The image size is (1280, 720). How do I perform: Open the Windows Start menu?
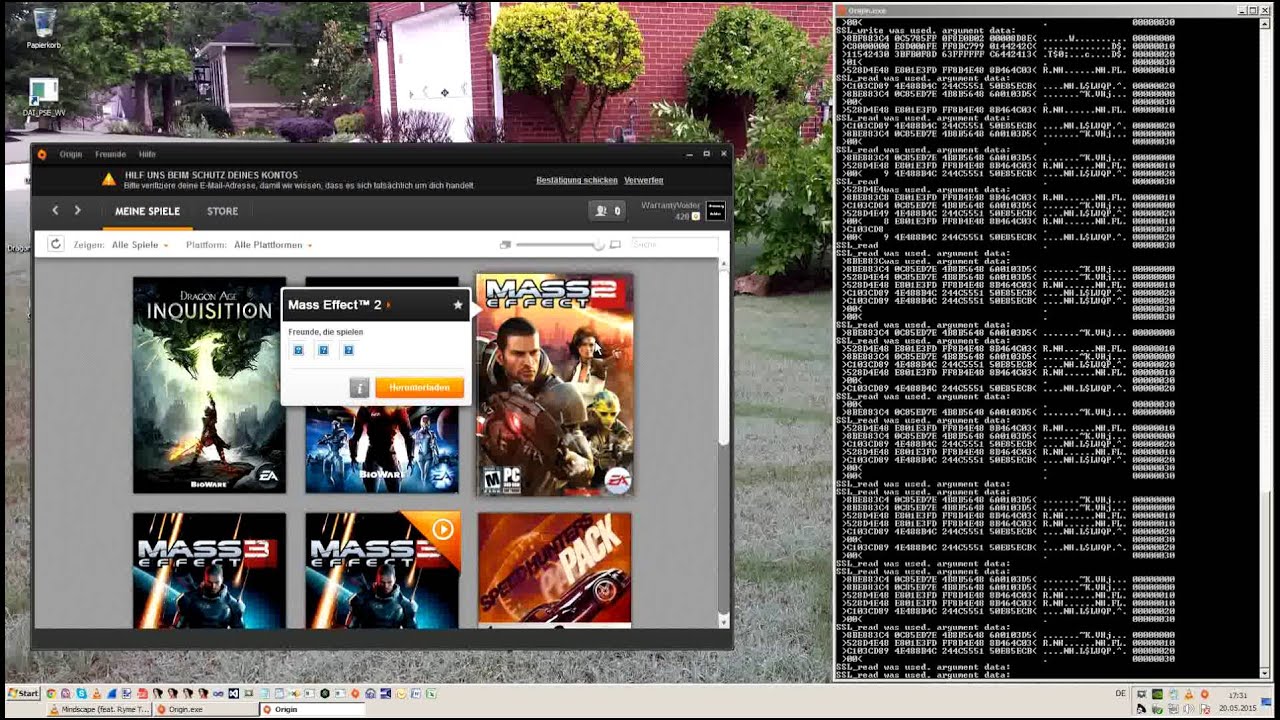(x=22, y=693)
